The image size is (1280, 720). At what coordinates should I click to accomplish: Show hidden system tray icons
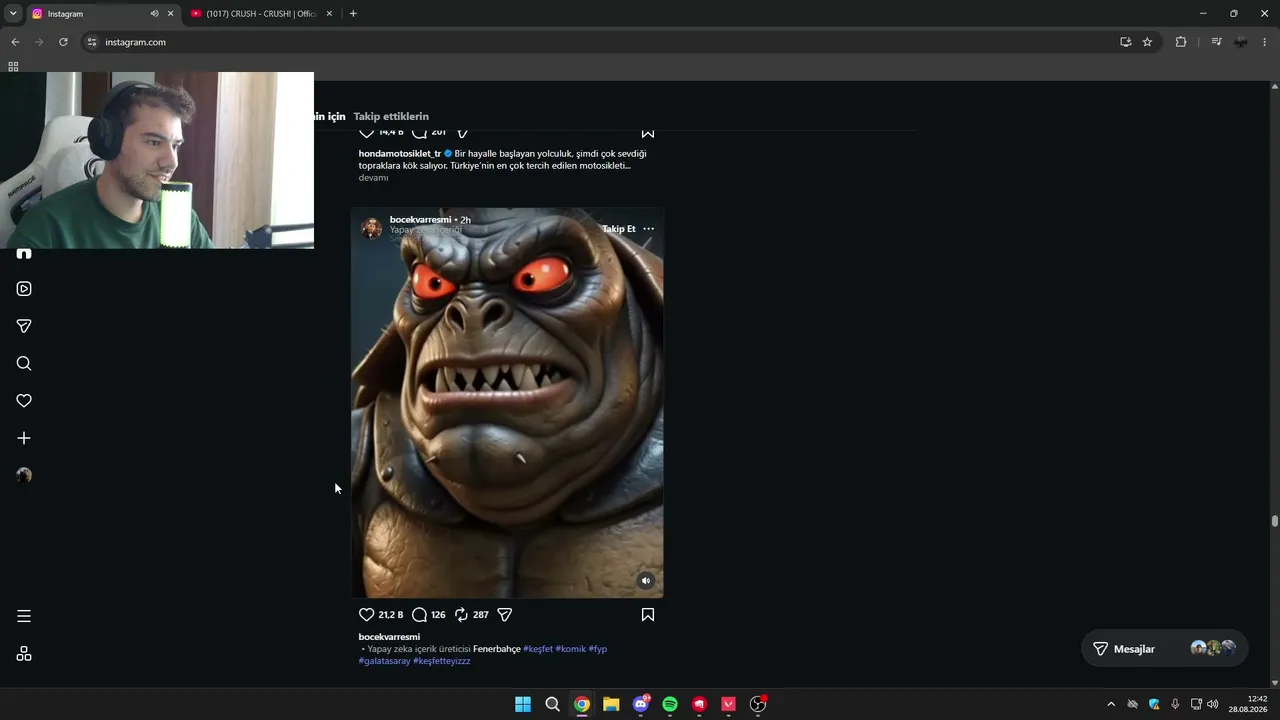pyautogui.click(x=1111, y=704)
